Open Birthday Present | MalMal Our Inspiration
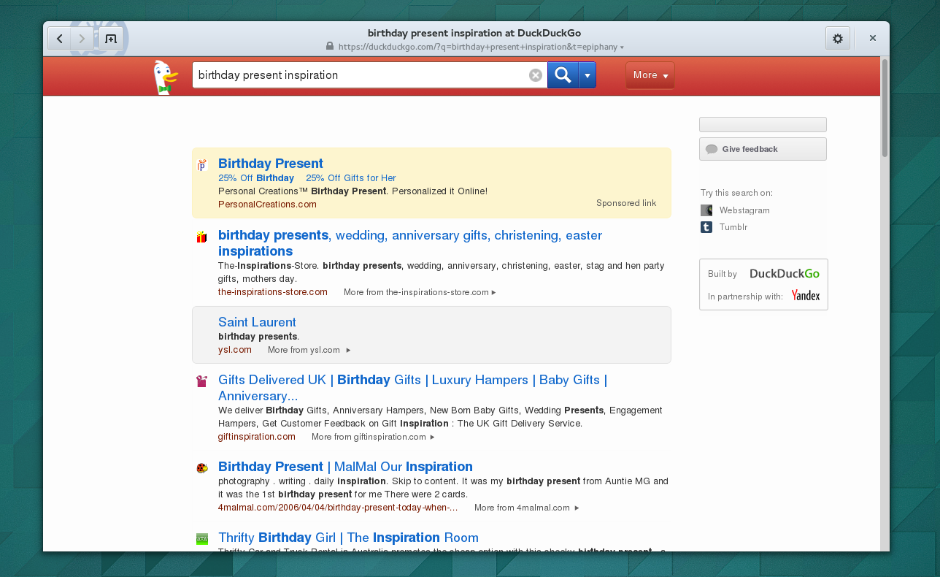940x577 pixels. pos(345,467)
